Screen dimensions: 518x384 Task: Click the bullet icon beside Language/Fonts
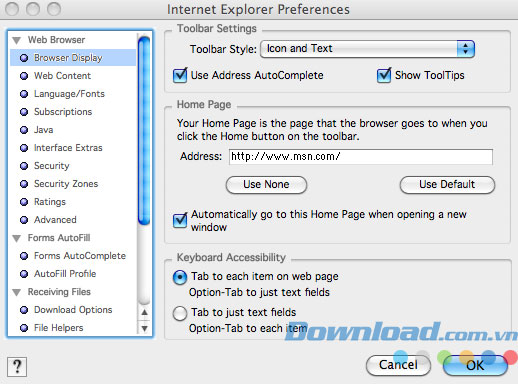(x=24, y=94)
